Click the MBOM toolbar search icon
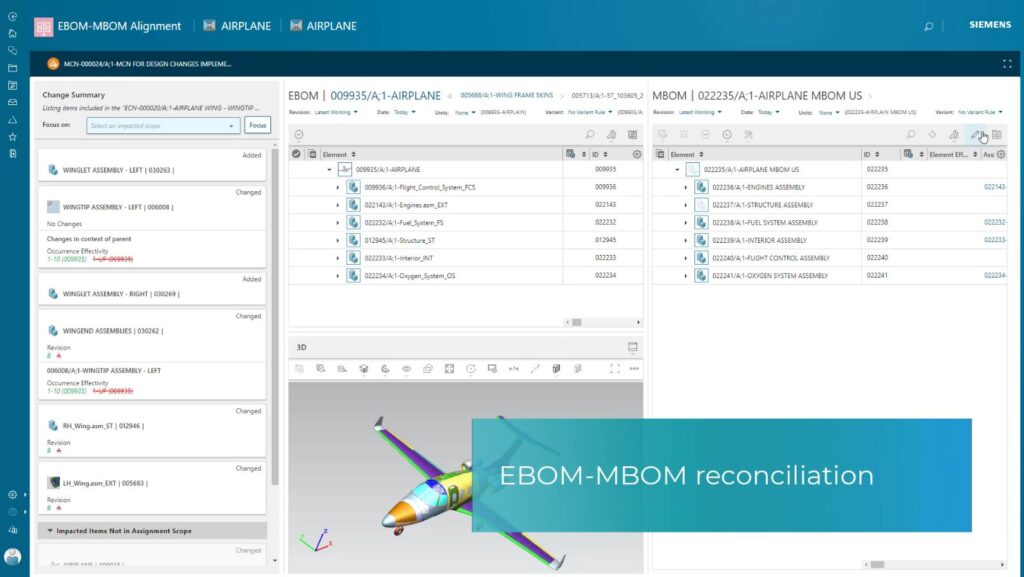Screen dimensions: 1024x577 tap(910, 134)
